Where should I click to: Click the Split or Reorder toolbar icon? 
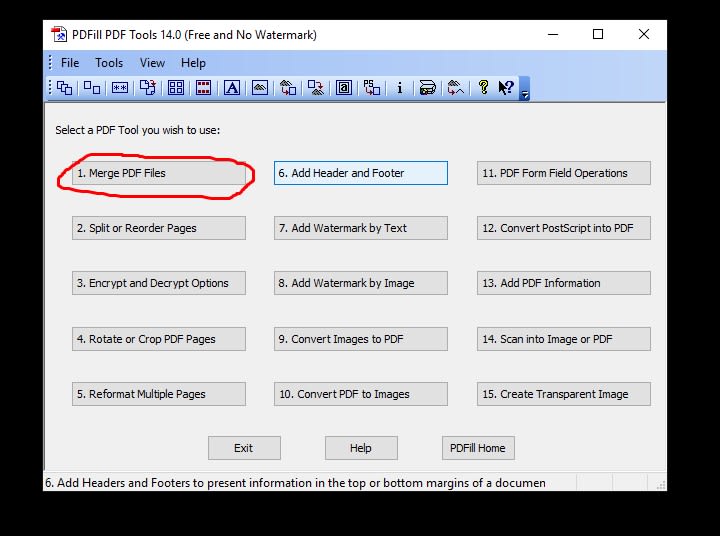pyautogui.click(x=92, y=88)
